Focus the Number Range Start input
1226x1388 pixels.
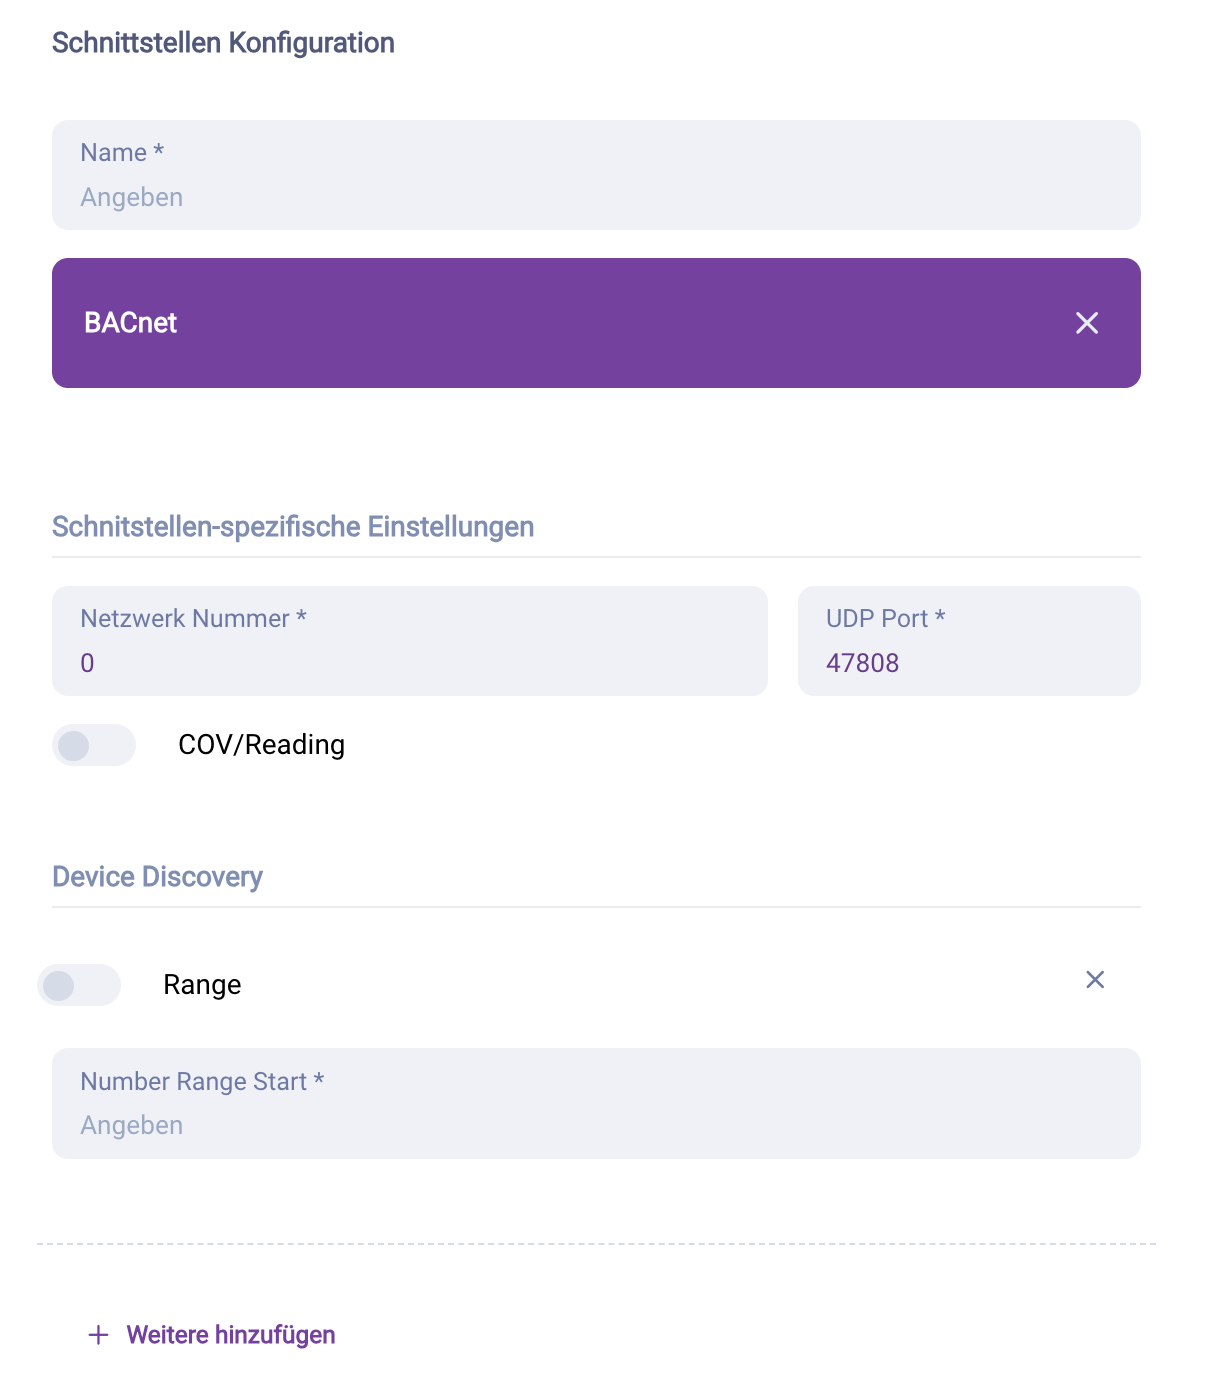point(596,1125)
